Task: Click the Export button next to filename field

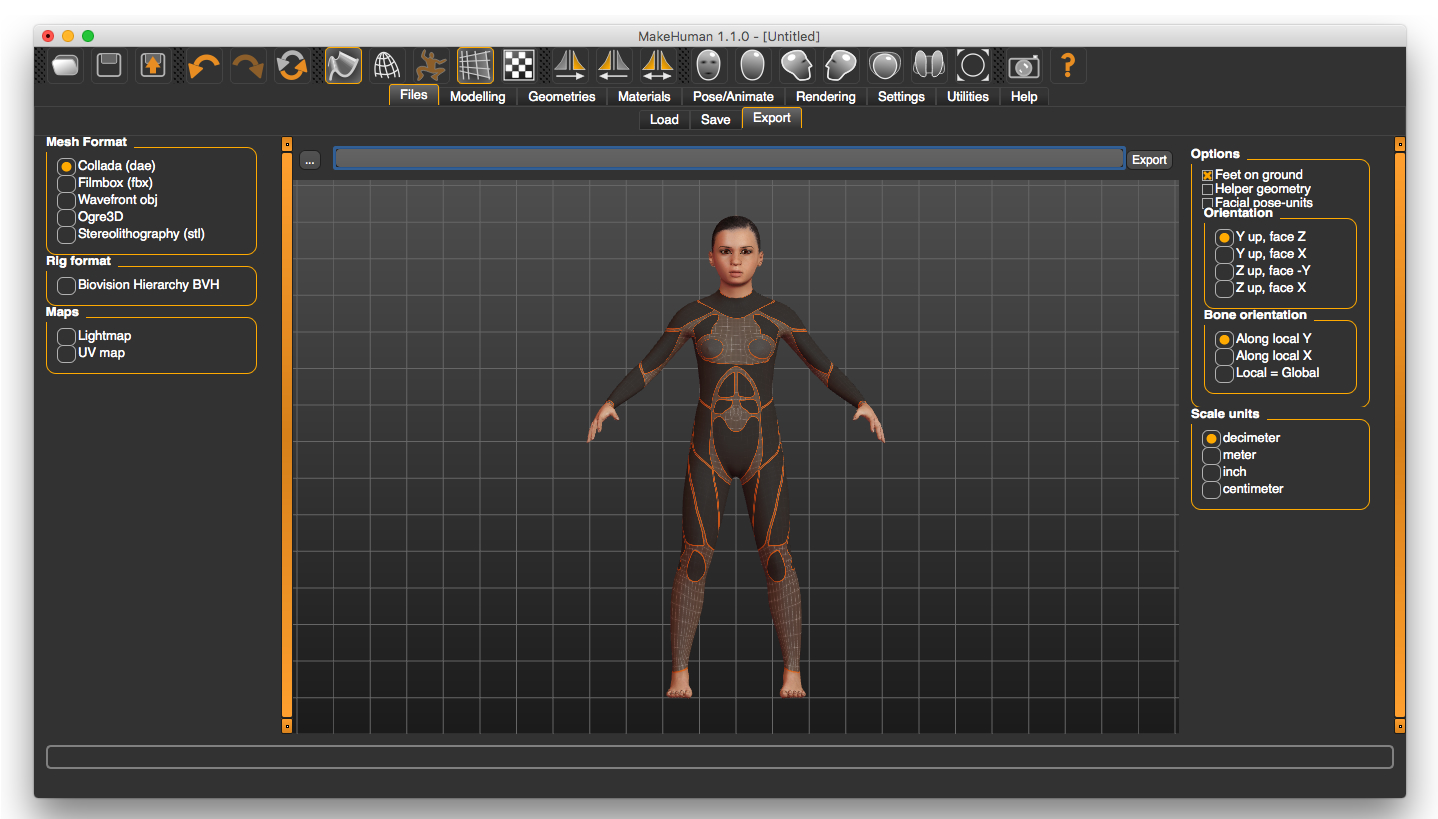Action: 1149,159
